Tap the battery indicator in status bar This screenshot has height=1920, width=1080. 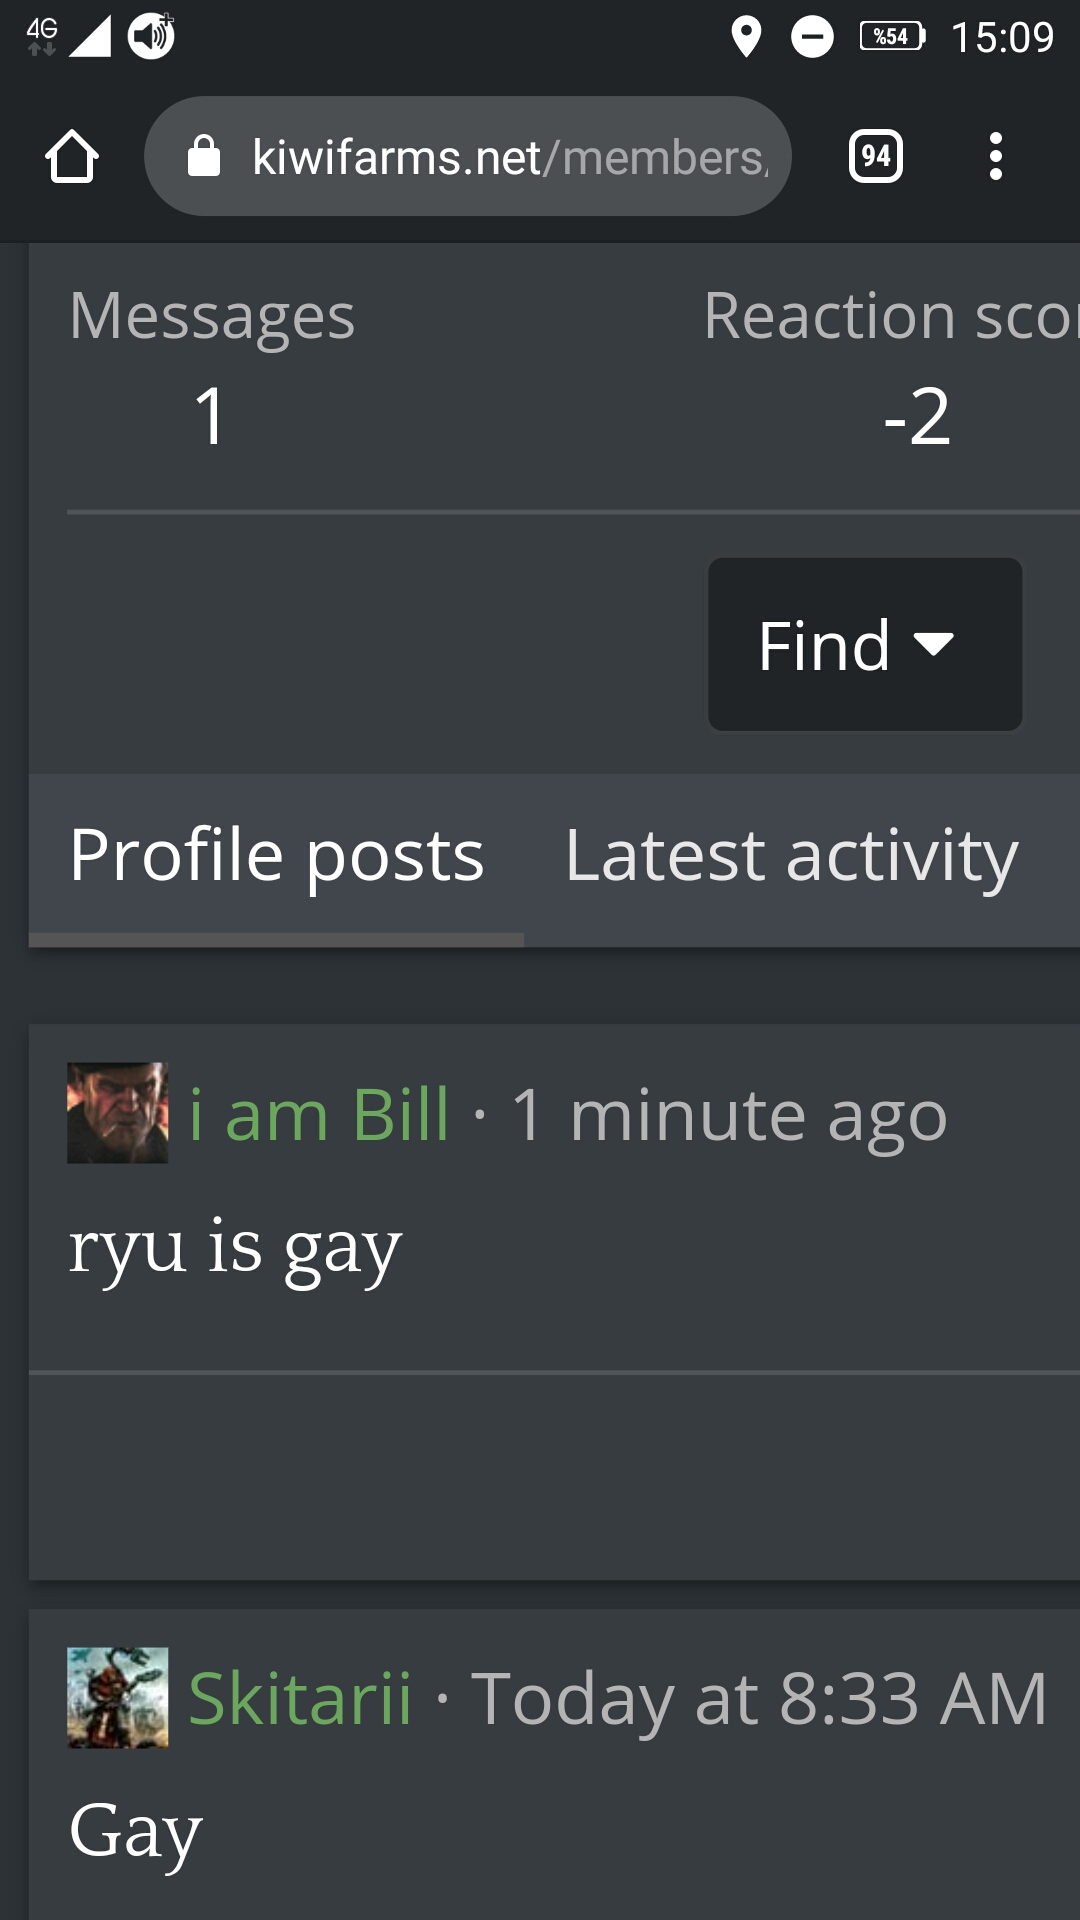point(892,37)
